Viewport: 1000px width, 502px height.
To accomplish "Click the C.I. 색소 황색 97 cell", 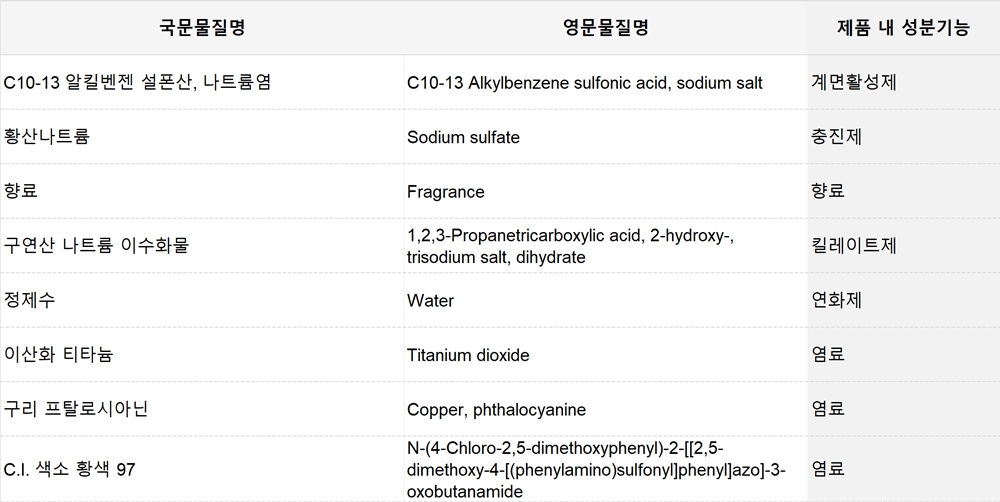I will (x=202, y=469).
